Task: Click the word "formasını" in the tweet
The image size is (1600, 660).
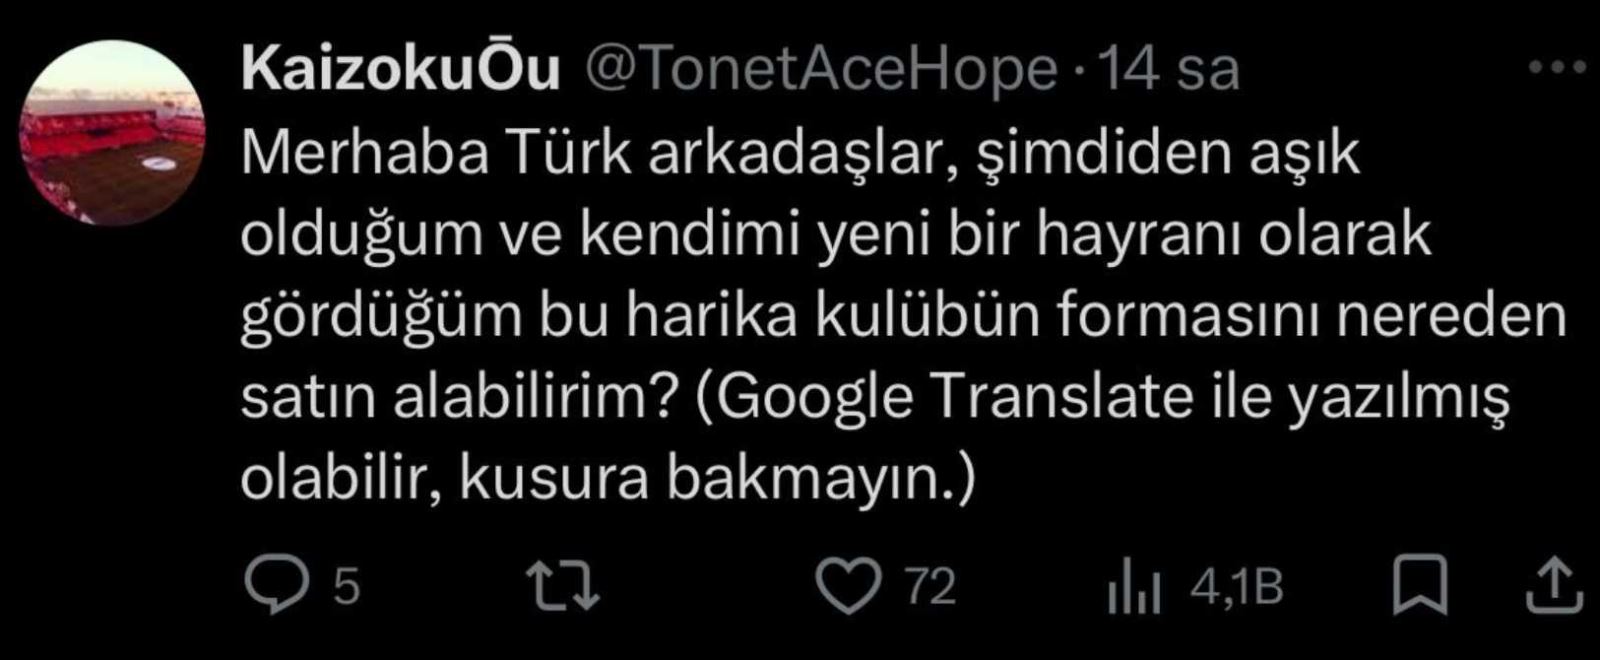Action: point(1168,317)
